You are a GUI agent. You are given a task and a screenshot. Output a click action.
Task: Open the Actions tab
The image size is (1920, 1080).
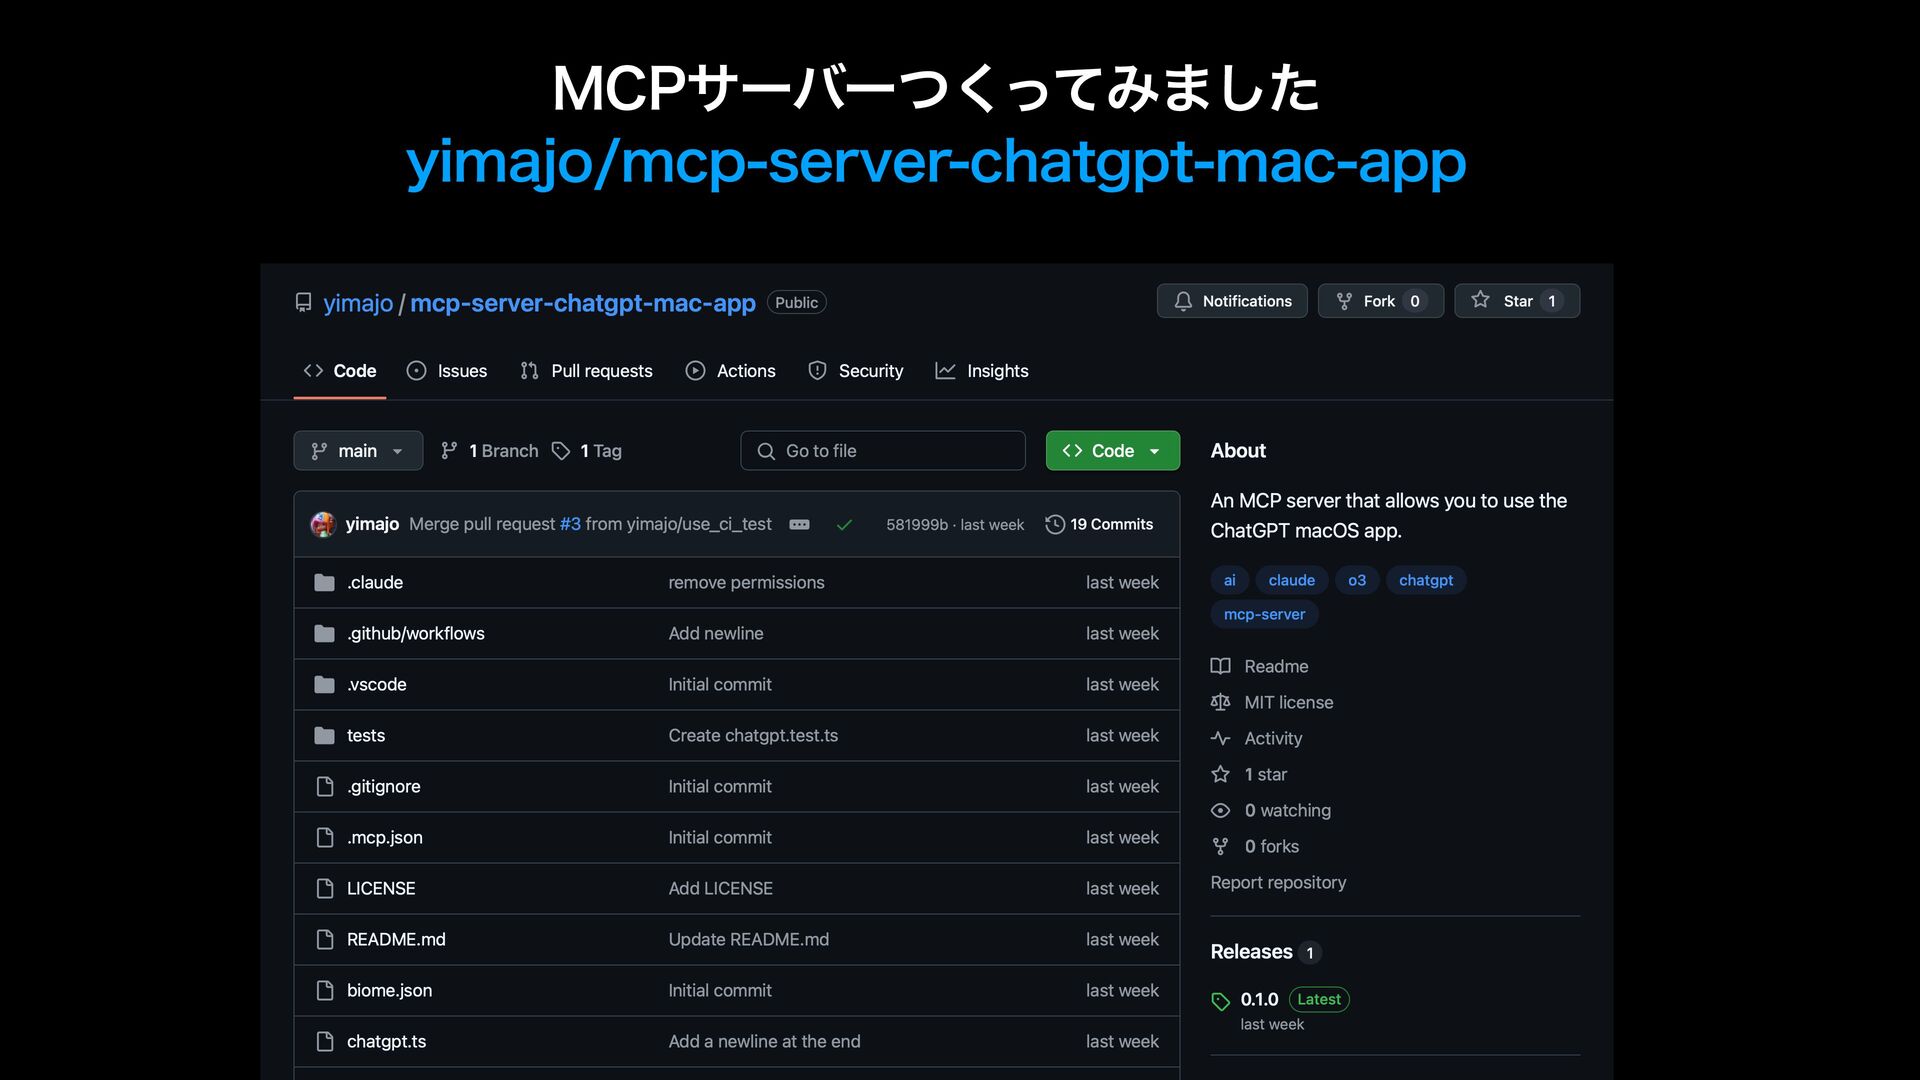[730, 371]
